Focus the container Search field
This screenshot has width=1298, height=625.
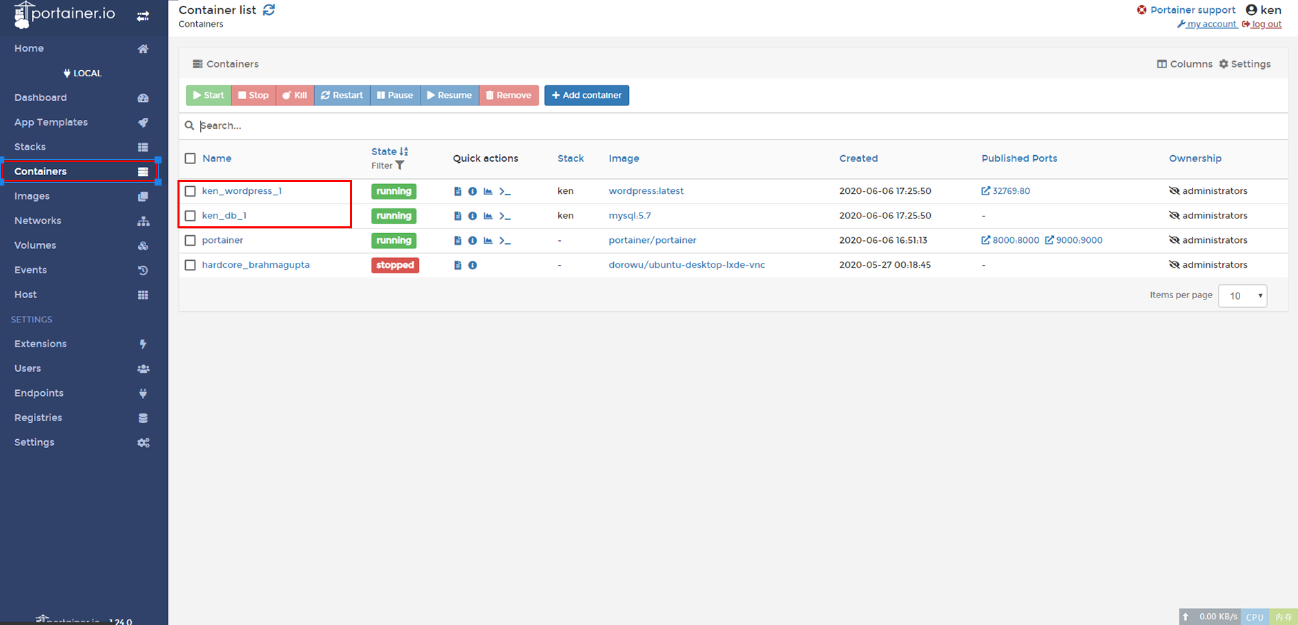(x=733, y=126)
